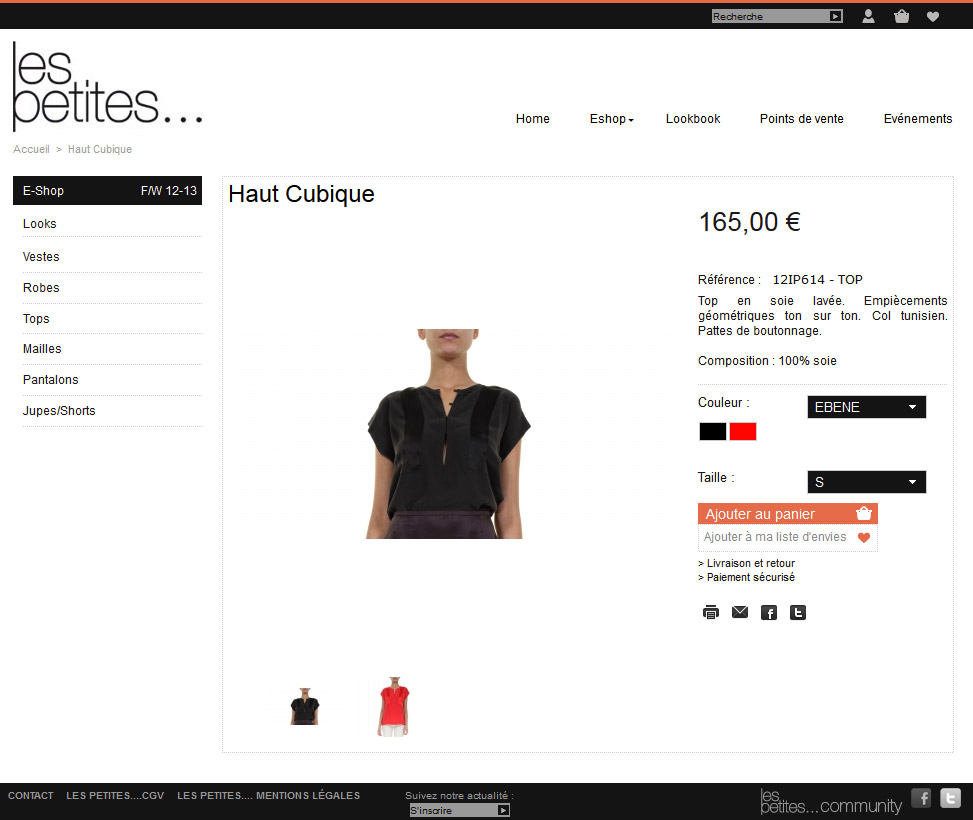Open the user account icon
Screen dimensions: 973x820
(868, 16)
